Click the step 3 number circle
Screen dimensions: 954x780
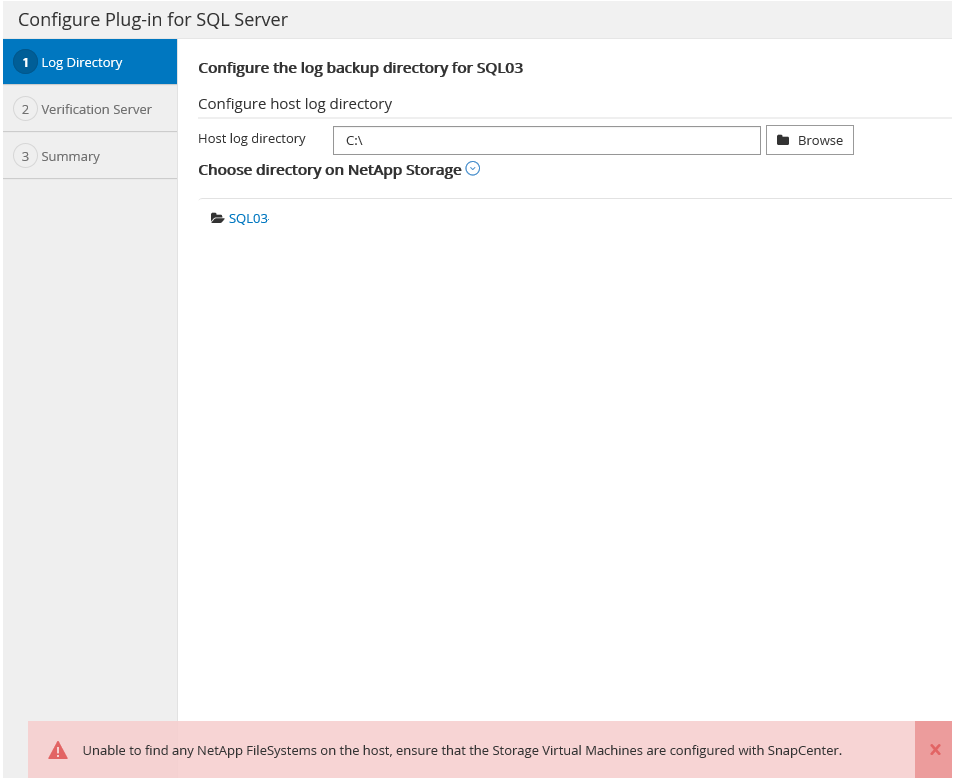click(25, 156)
